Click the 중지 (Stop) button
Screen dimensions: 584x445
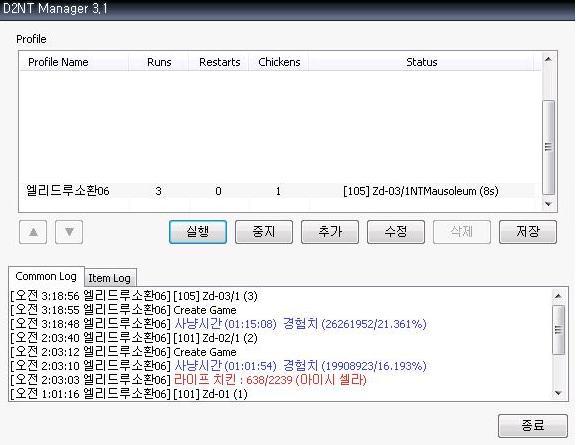(264, 232)
